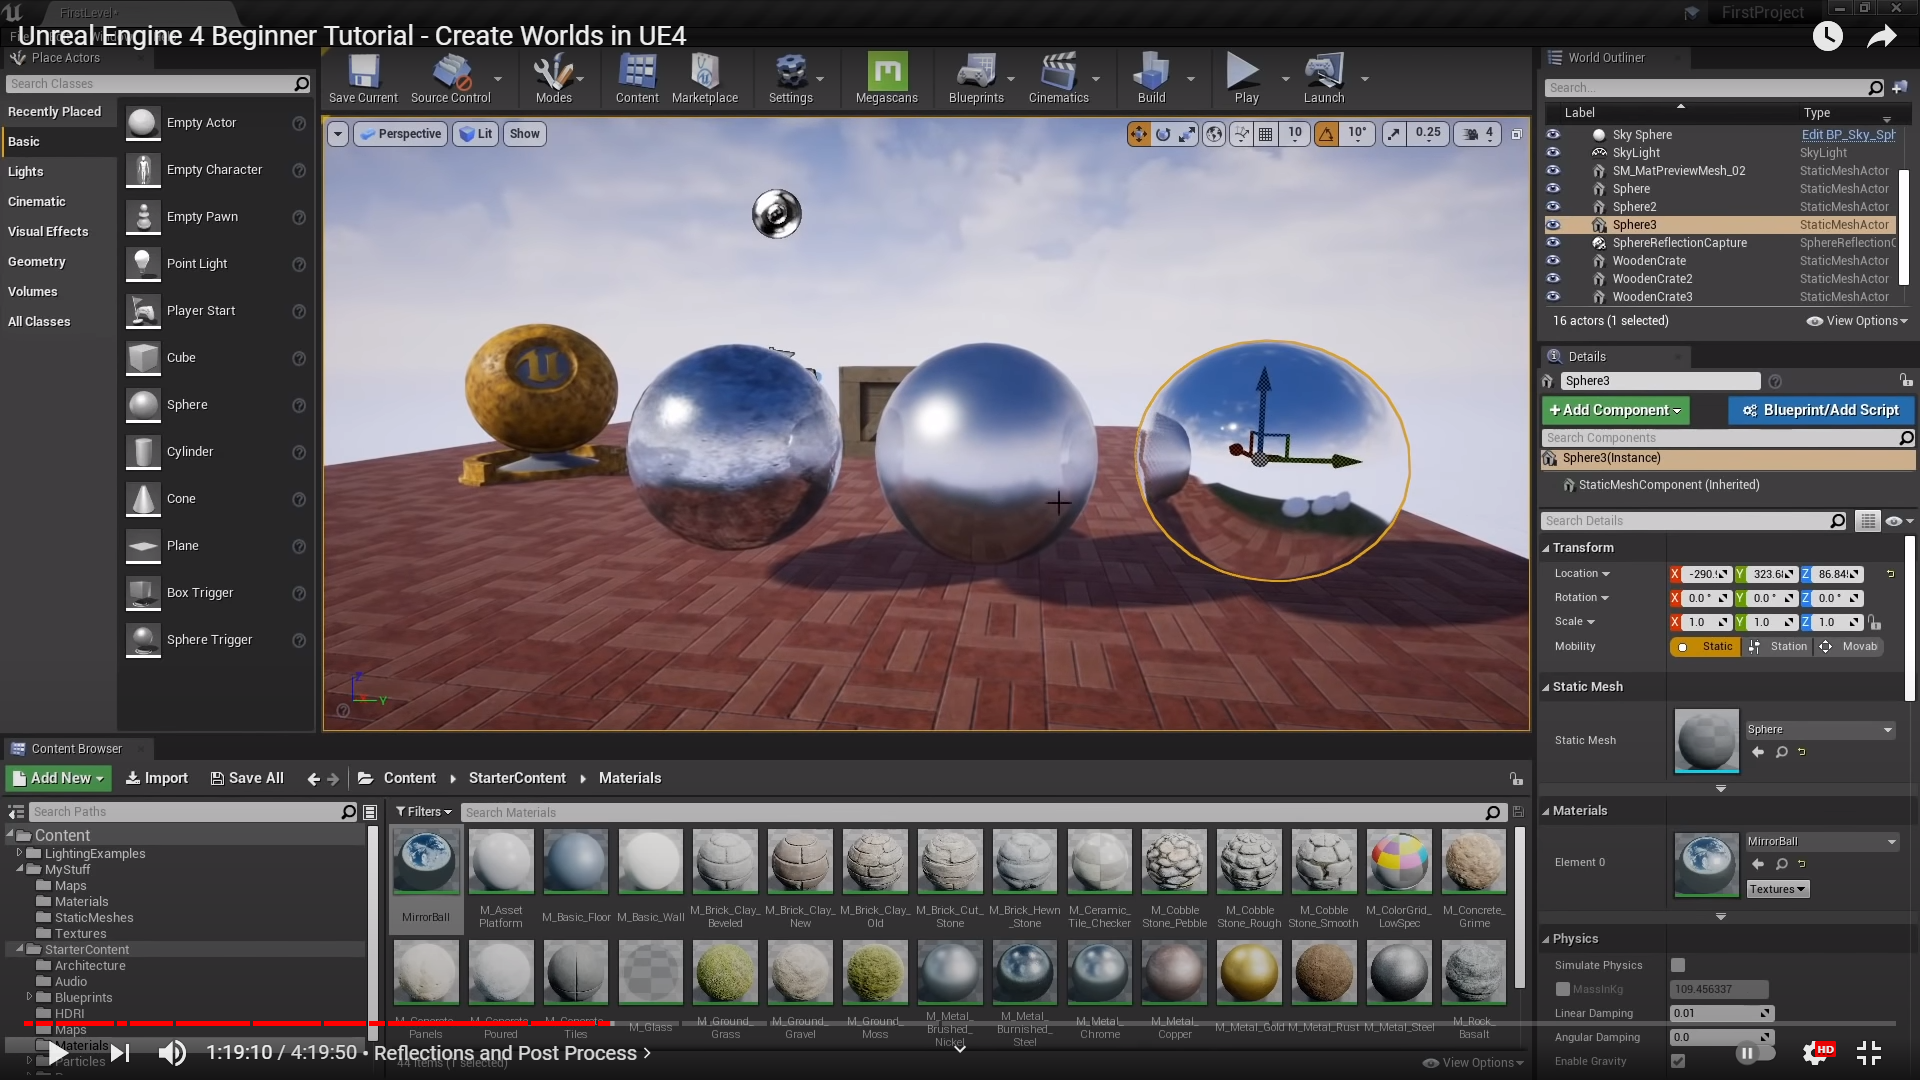This screenshot has height=1080, width=1920.
Task: Click the red video progress bar
Action: tap(300, 1023)
